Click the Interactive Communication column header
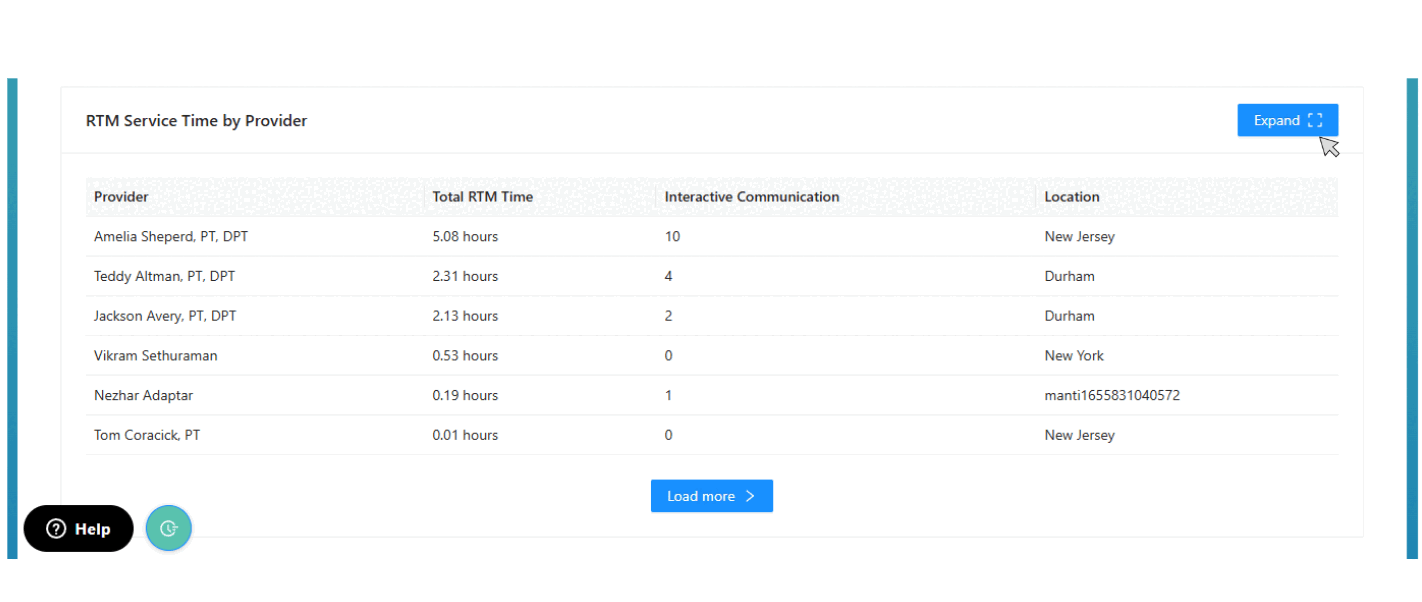Image resolution: width=1422 pixels, height=602 pixels. tap(751, 197)
